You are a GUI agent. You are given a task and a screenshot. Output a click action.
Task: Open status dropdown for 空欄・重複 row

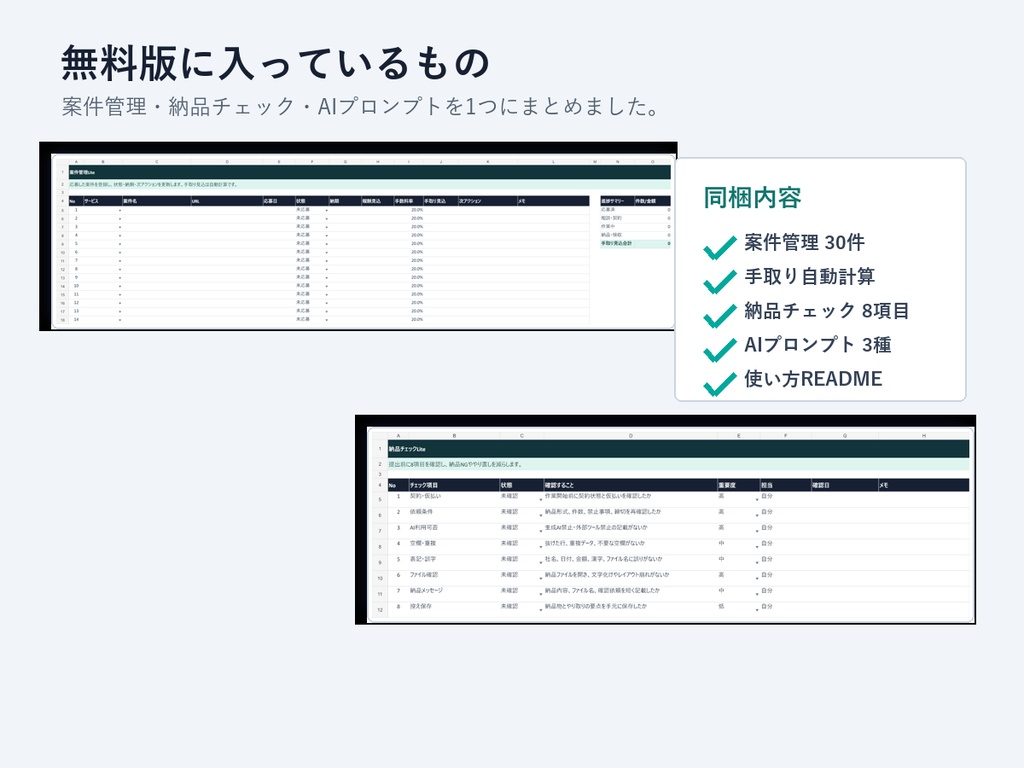(541, 545)
